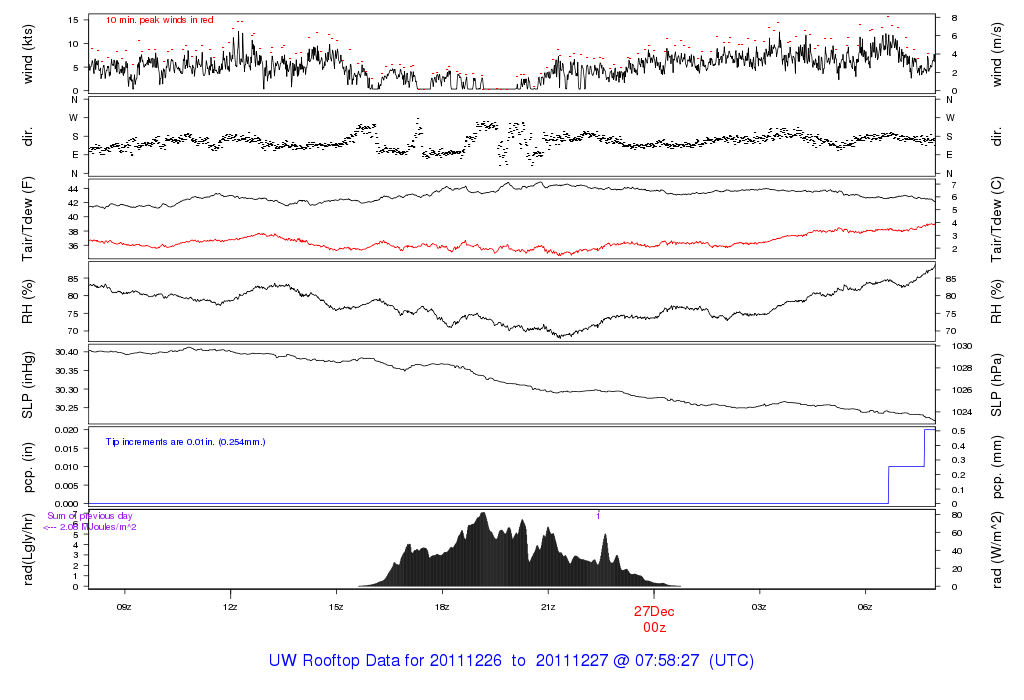The height and width of the screenshot is (700, 1024).
Task: Click the 30.40 tick on SLP axis
Action: pos(67,352)
